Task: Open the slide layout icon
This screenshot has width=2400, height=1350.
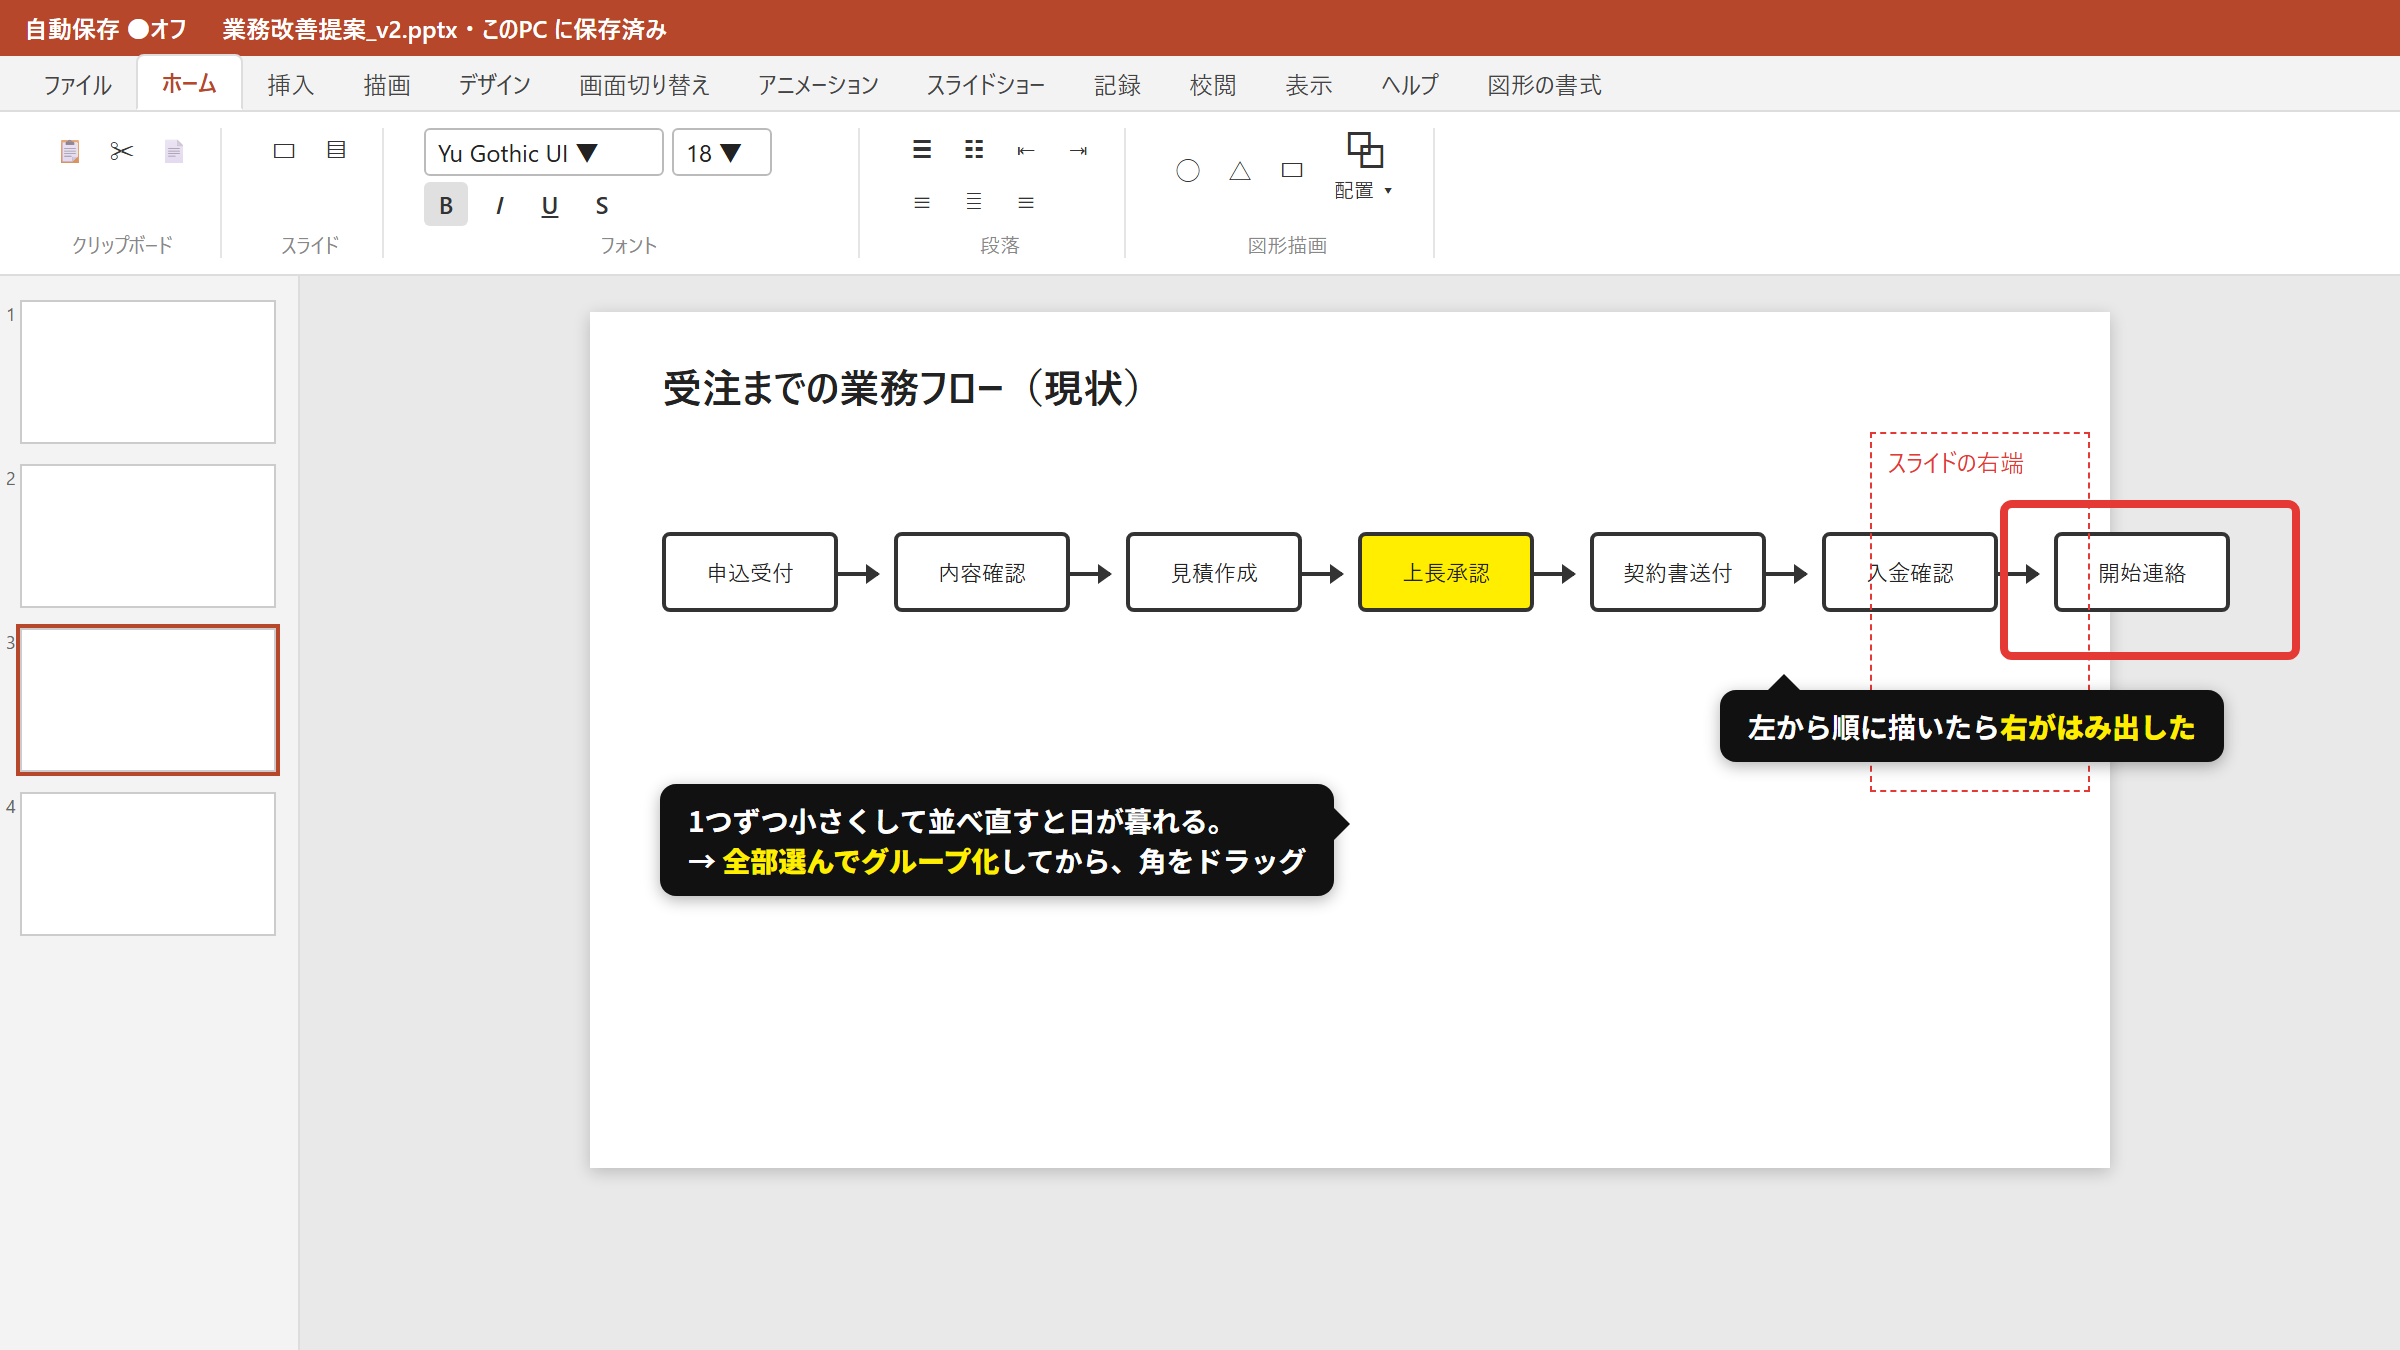Action: pos(336,150)
